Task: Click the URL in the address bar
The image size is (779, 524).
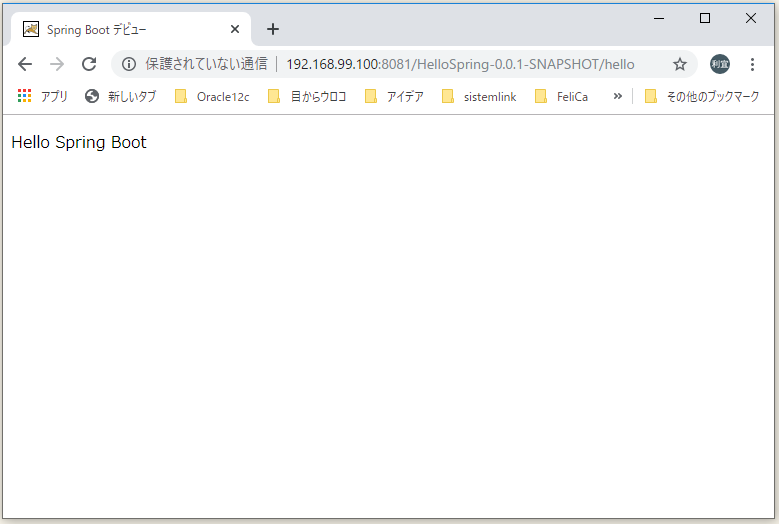Action: tap(461, 64)
